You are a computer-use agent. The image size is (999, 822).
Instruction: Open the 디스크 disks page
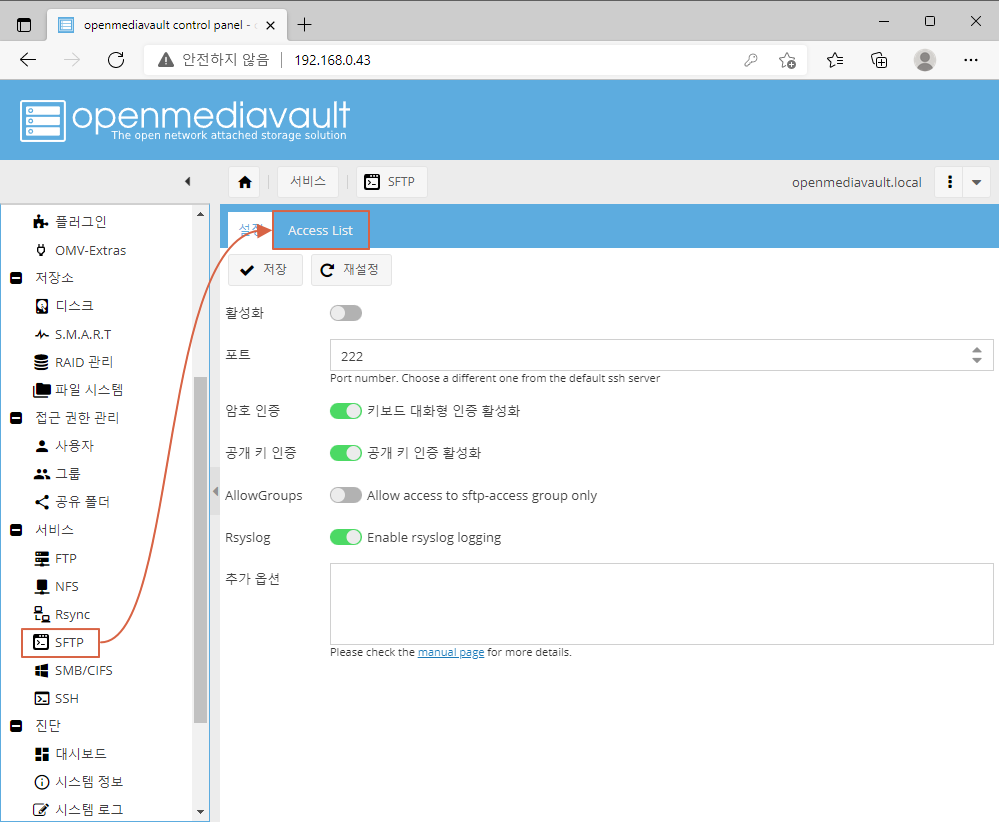(64, 306)
